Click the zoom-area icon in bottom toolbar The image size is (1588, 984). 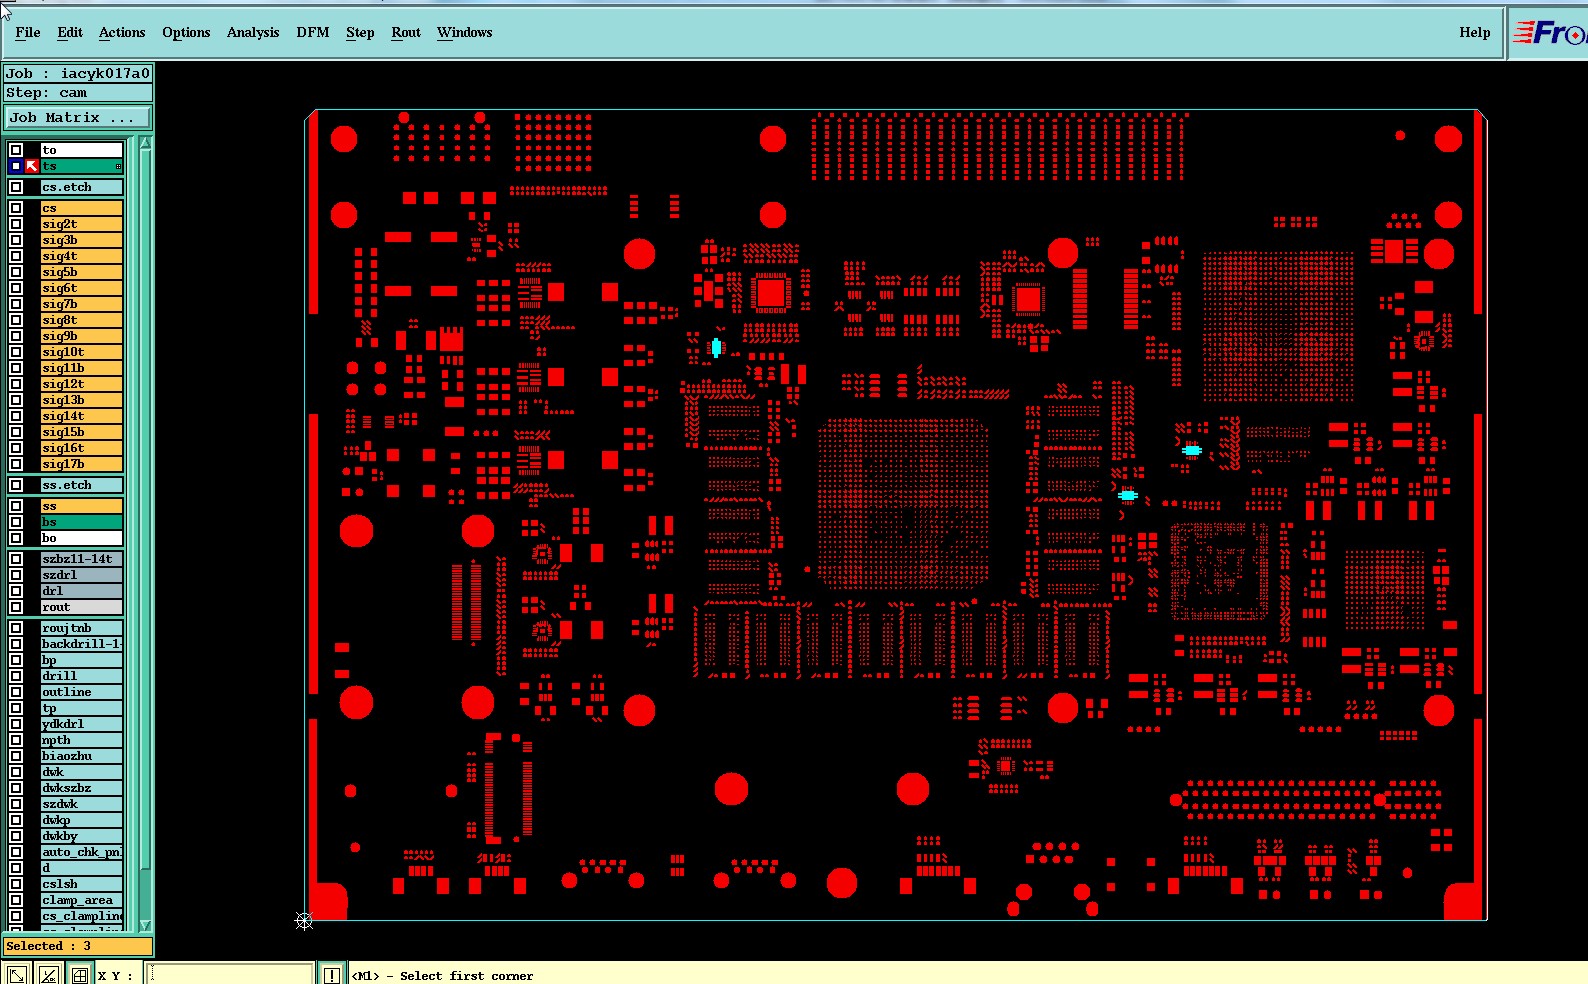coord(16,974)
